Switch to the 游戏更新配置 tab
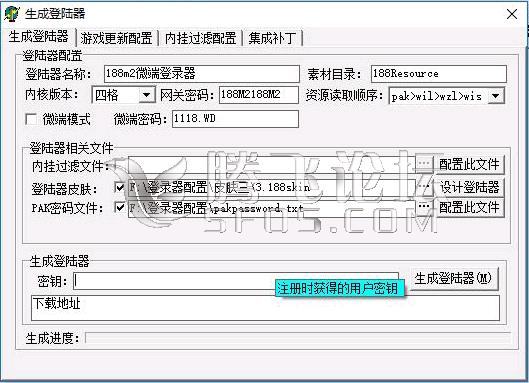This screenshot has width=529, height=383. click(x=116, y=38)
